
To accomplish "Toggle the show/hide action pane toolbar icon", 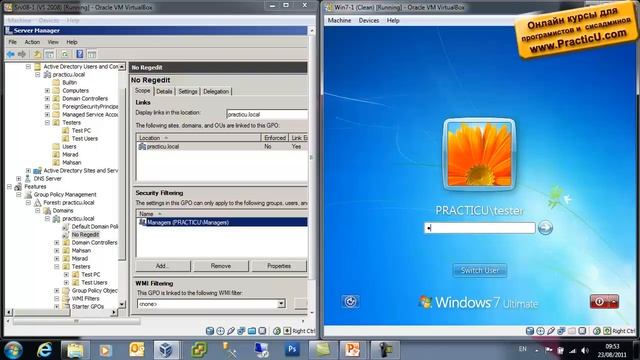I will point(92,54).
